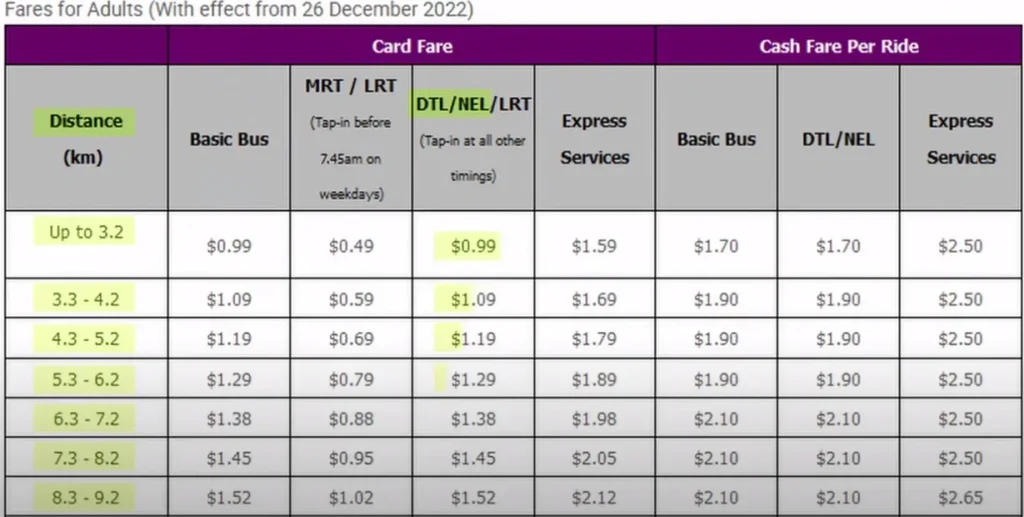This screenshot has height=517, width=1024.
Task: Click the 6.3 - 7.2 distance cell
Action: [x=85, y=419]
